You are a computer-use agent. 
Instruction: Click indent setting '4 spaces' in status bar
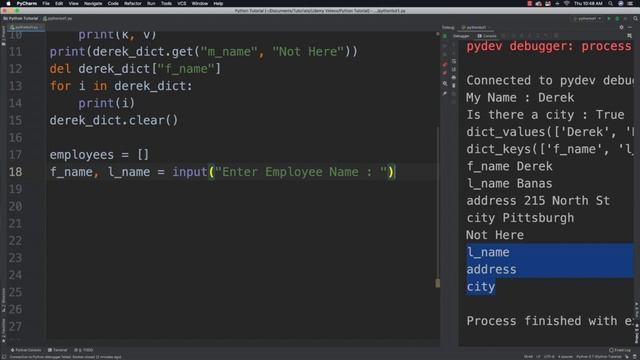pos(565,357)
